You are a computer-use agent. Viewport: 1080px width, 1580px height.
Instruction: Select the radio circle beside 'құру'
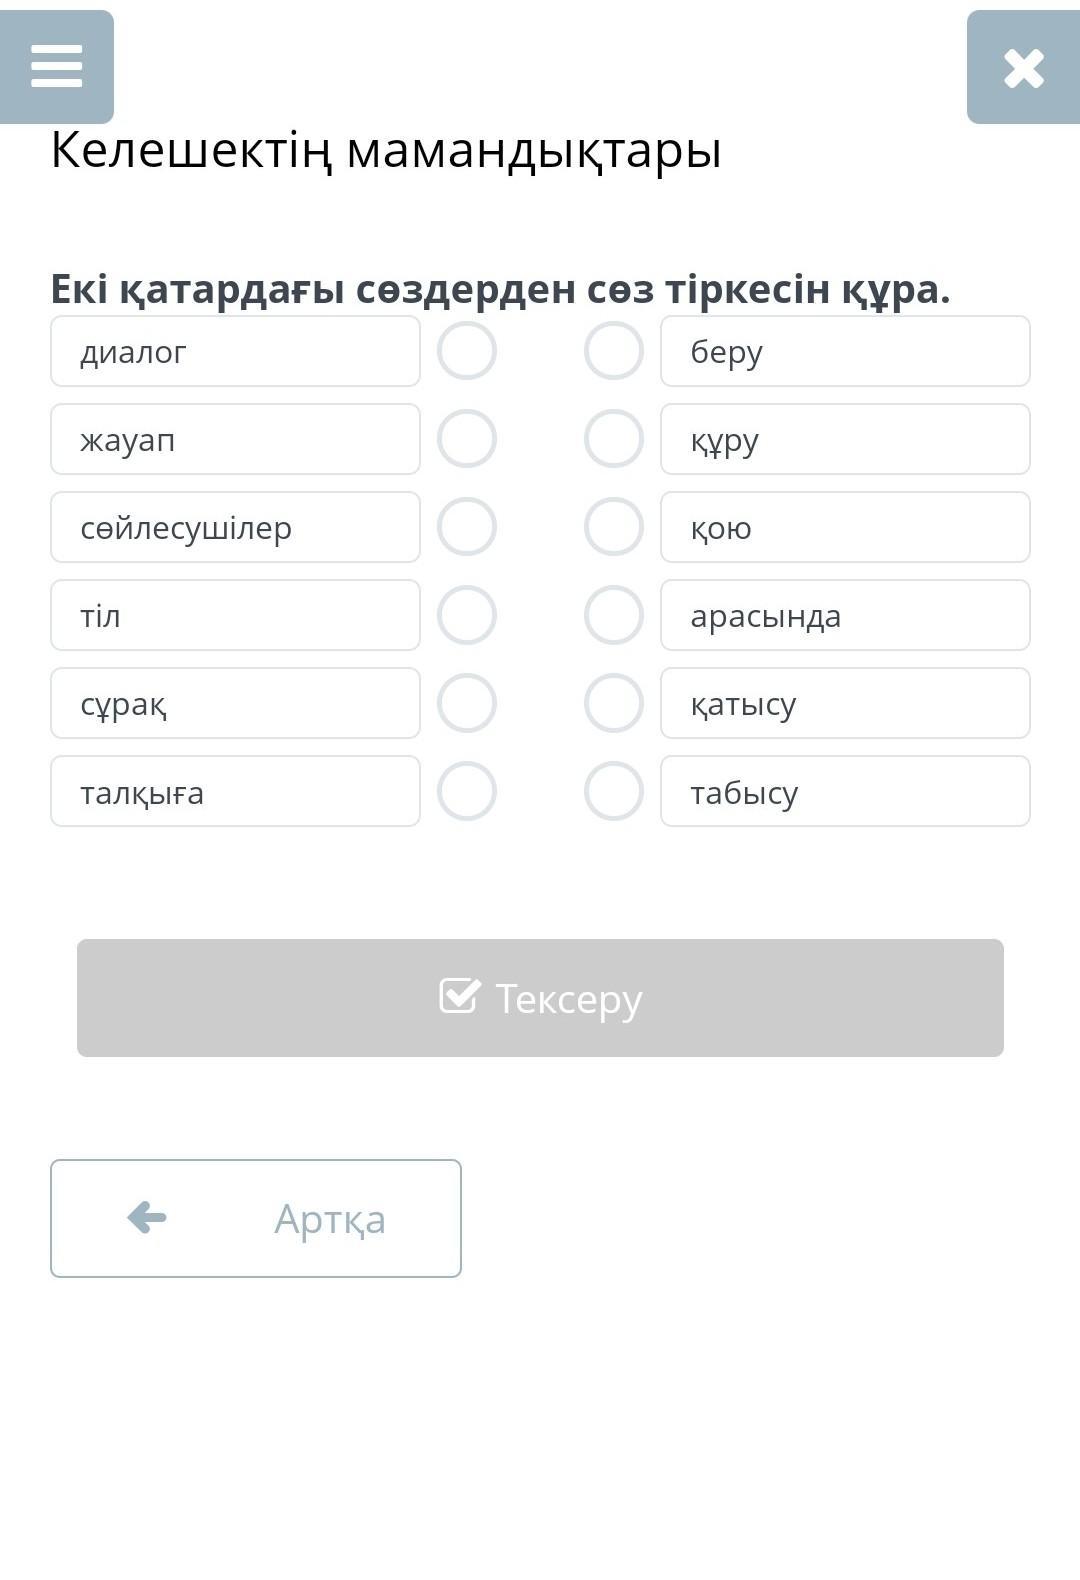[614, 439]
